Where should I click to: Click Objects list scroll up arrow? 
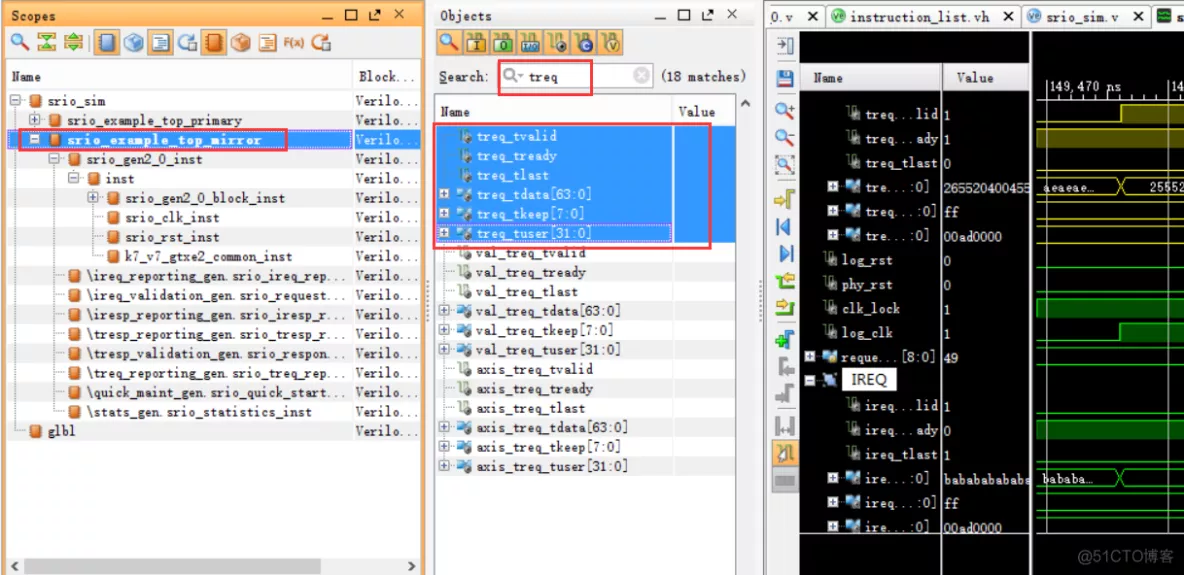[x=745, y=103]
